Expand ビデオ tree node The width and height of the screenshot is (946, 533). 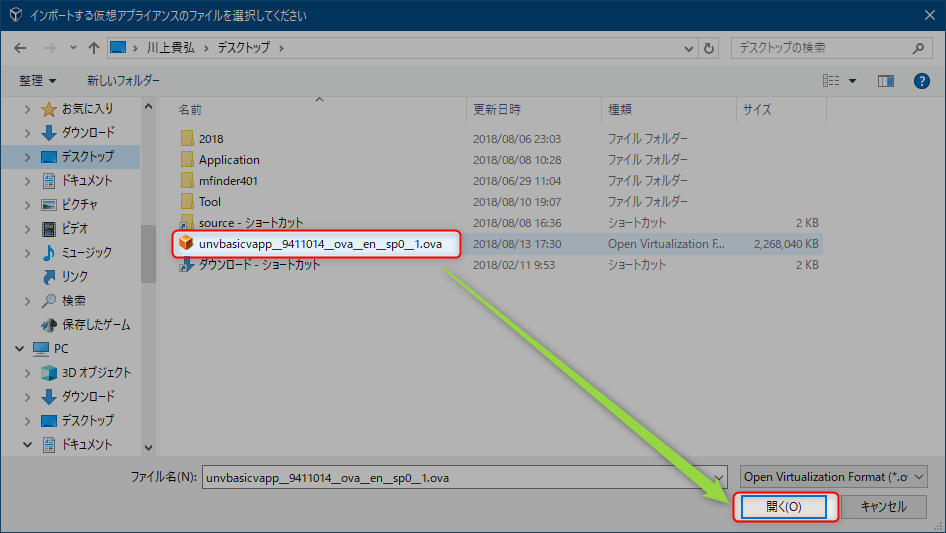(27, 229)
